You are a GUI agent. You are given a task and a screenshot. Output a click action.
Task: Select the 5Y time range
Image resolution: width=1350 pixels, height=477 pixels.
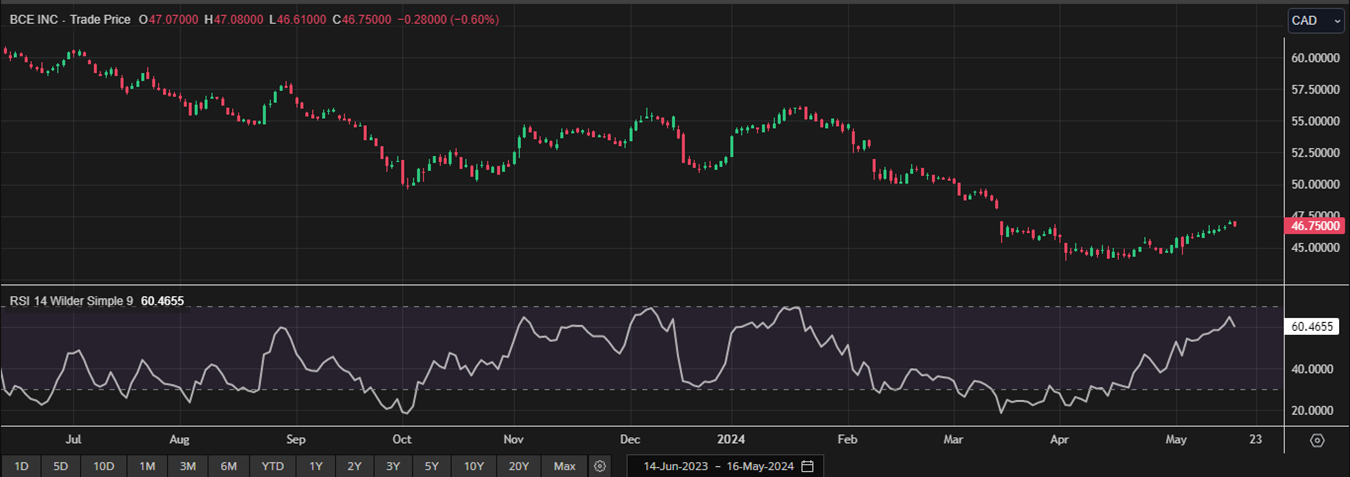pyautogui.click(x=431, y=466)
